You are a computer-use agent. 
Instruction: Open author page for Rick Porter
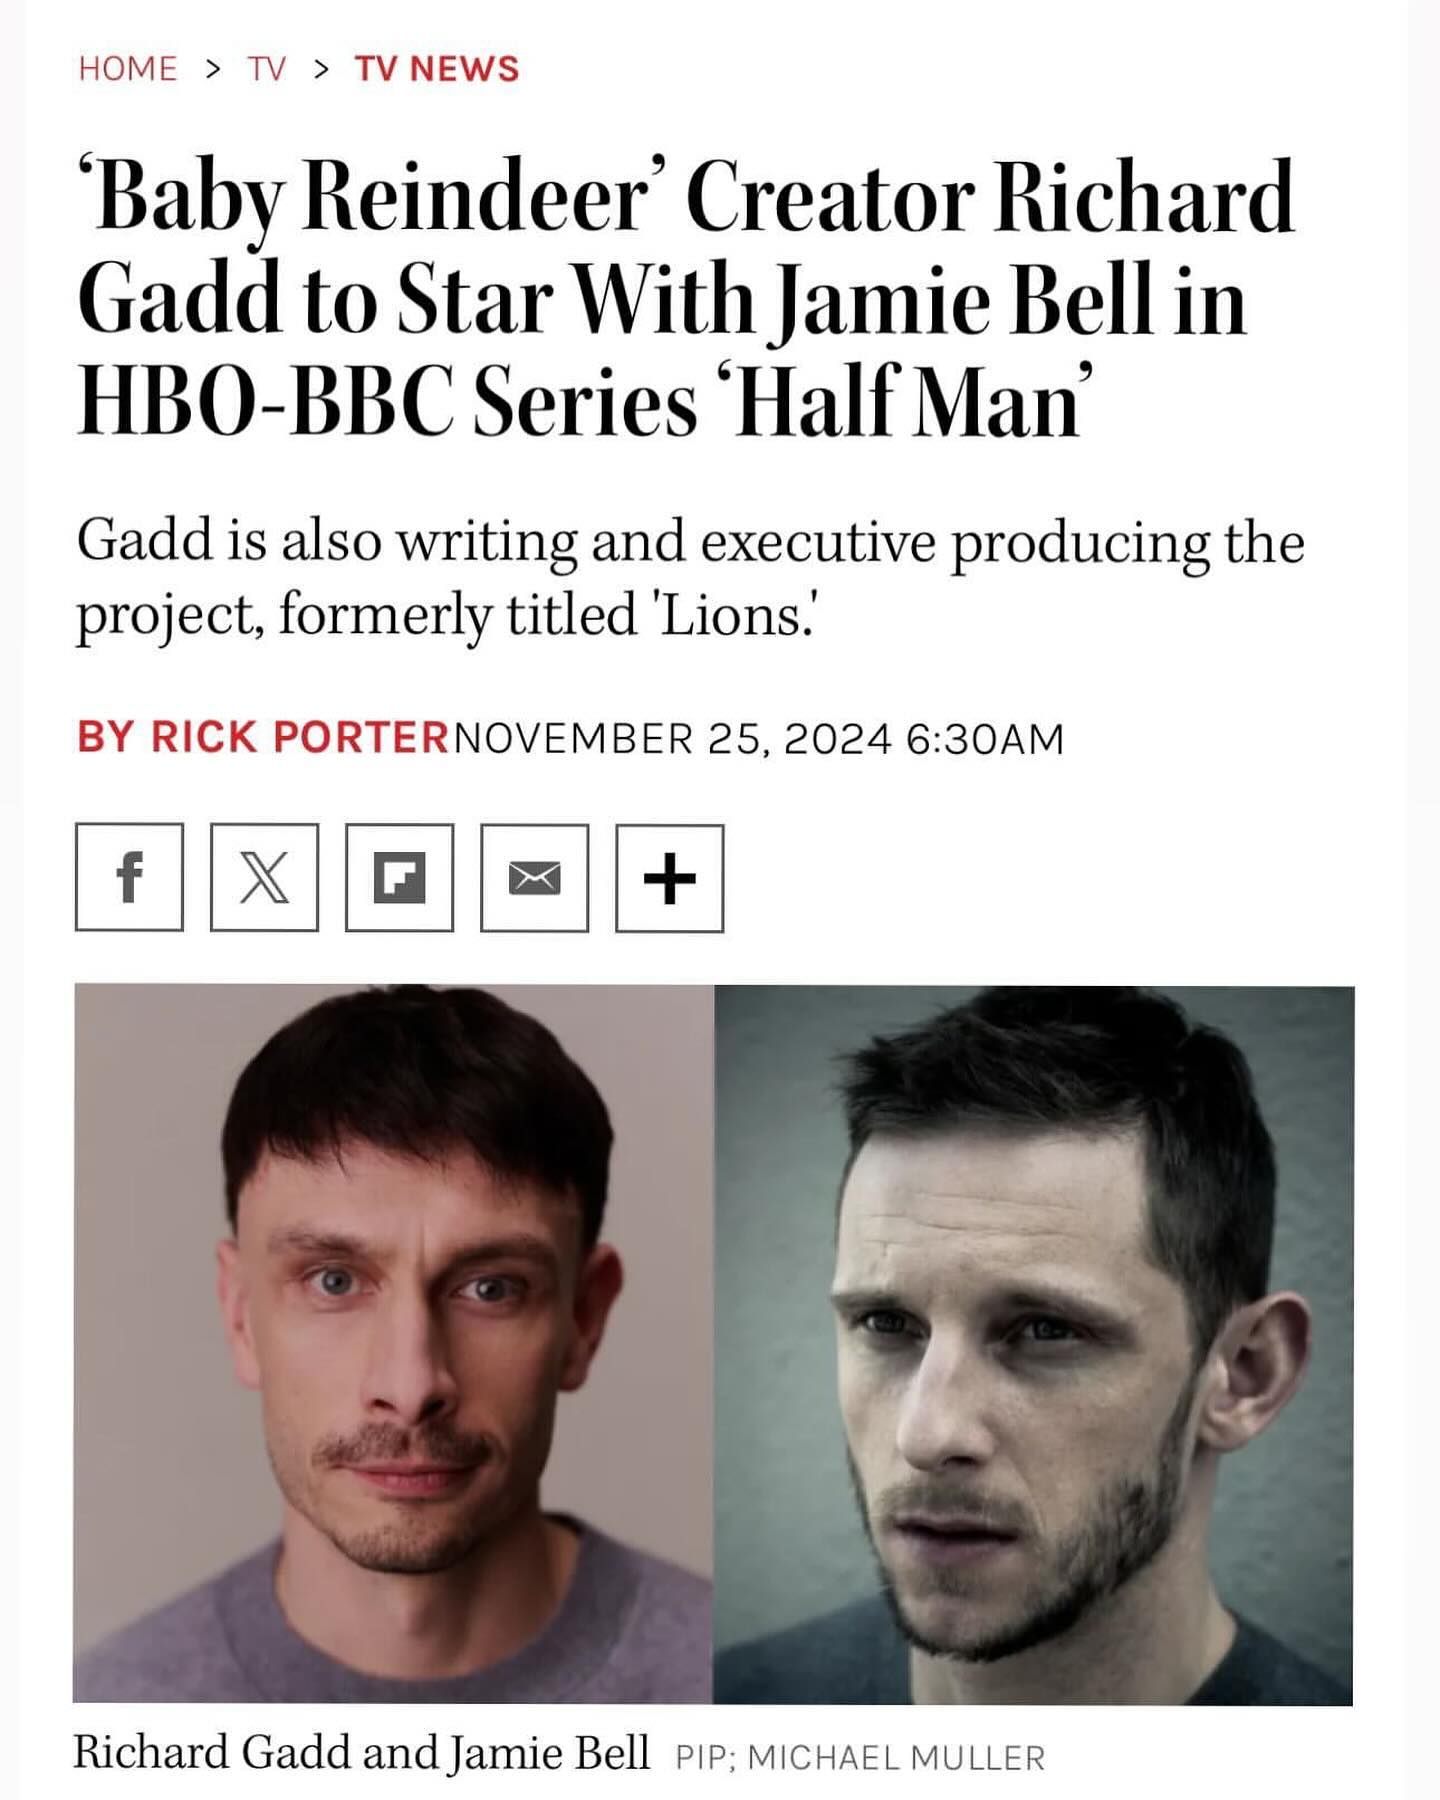(299, 738)
